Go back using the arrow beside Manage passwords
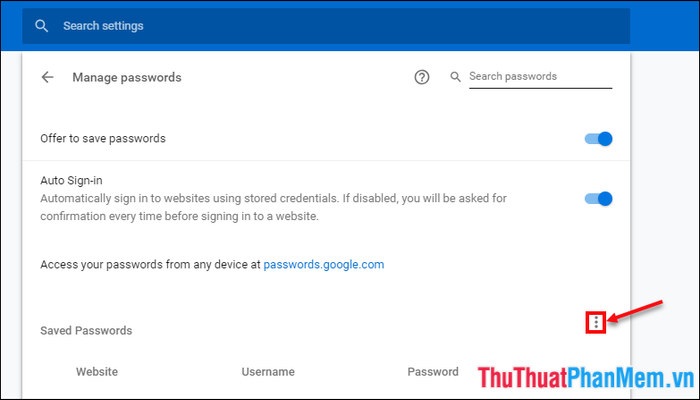Viewport: 700px width, 400px height. click(x=47, y=77)
